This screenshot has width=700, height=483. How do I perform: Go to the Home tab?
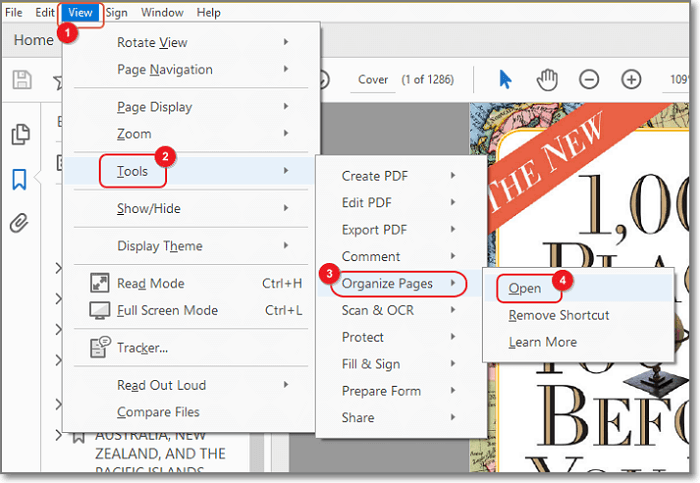click(33, 40)
